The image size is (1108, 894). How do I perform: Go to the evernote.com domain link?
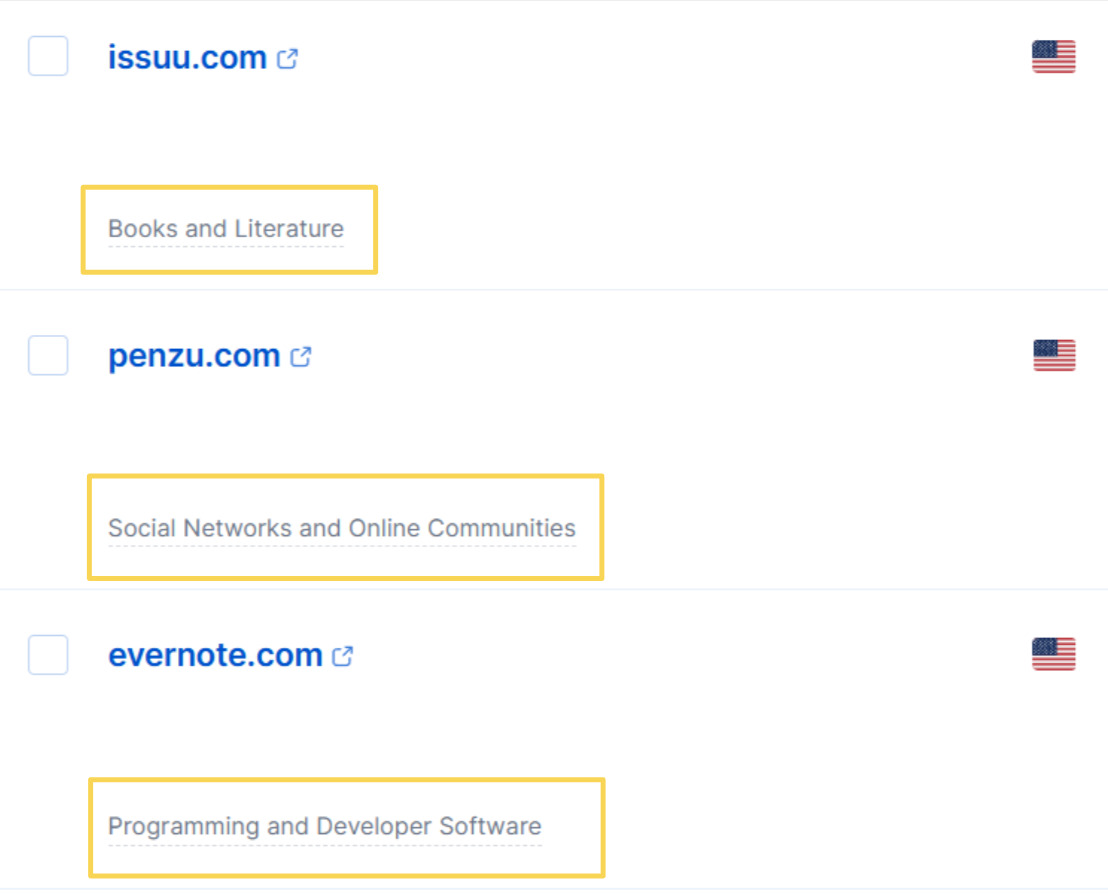pos(215,656)
